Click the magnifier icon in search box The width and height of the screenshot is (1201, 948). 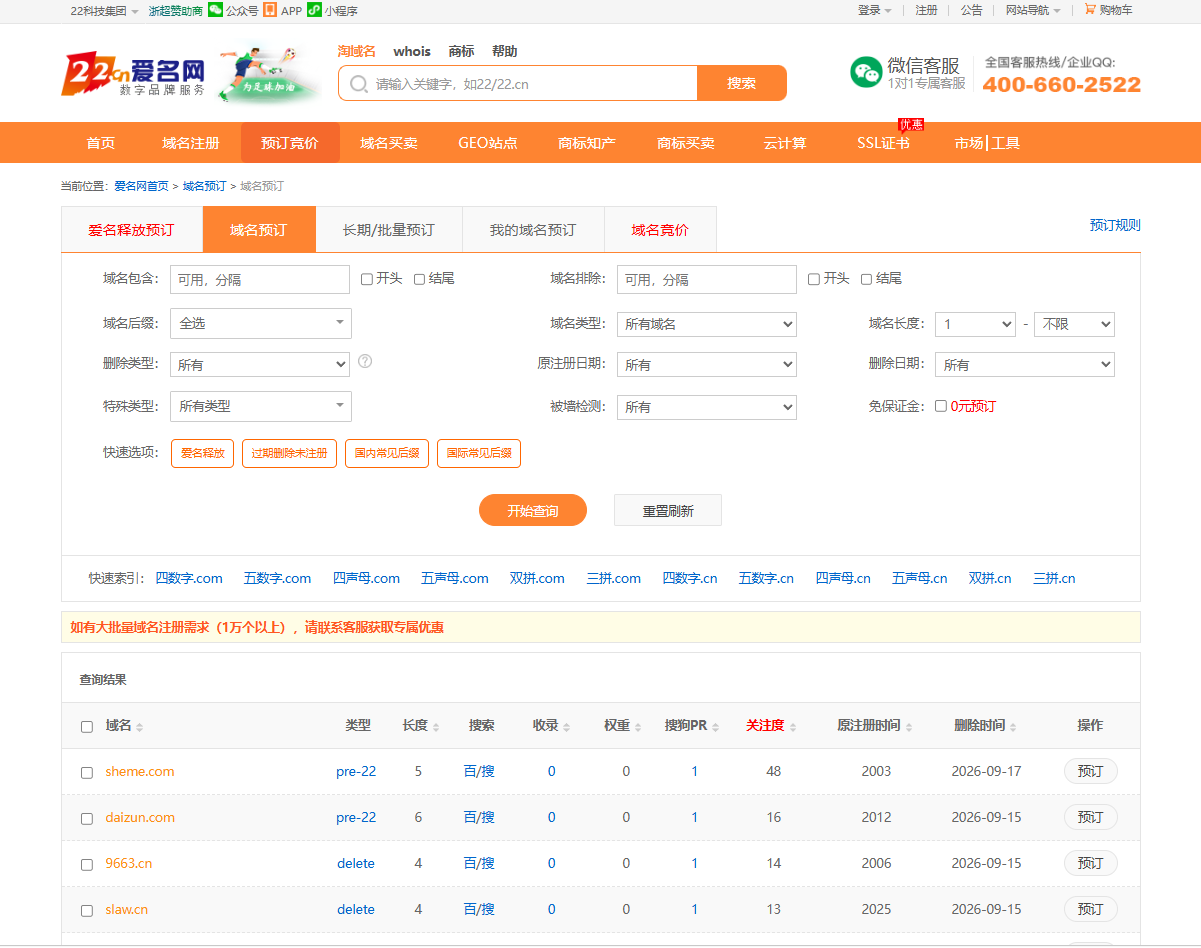pos(359,84)
